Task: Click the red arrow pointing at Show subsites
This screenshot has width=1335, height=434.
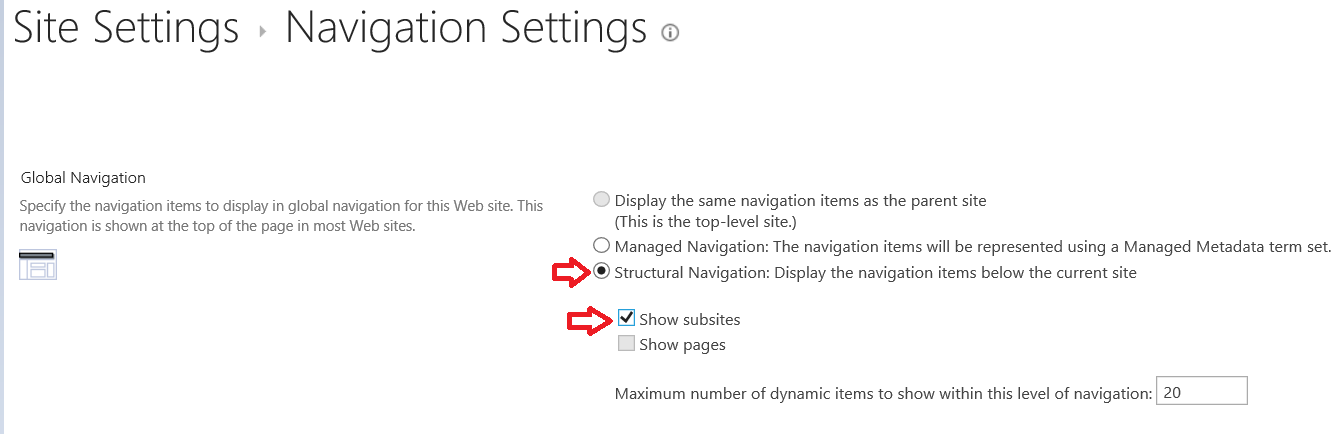Action: pyautogui.click(x=592, y=320)
